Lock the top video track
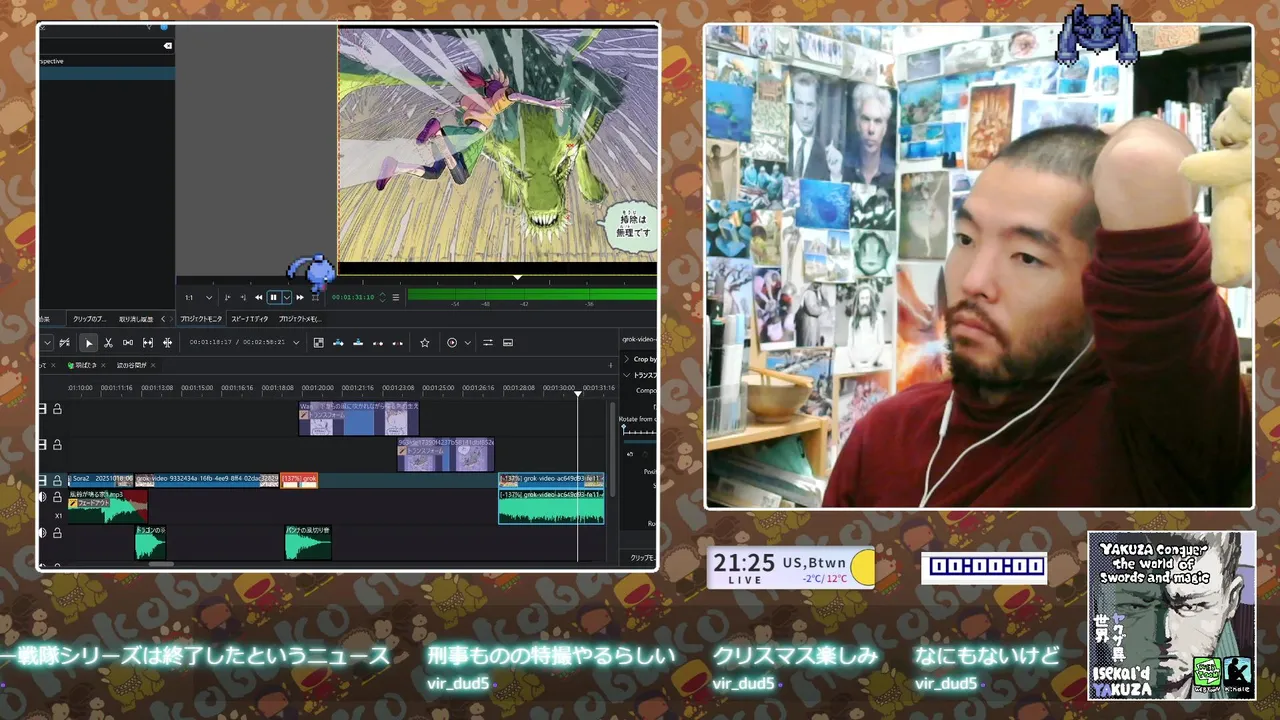Image resolution: width=1280 pixels, height=720 pixels. pyautogui.click(x=57, y=409)
